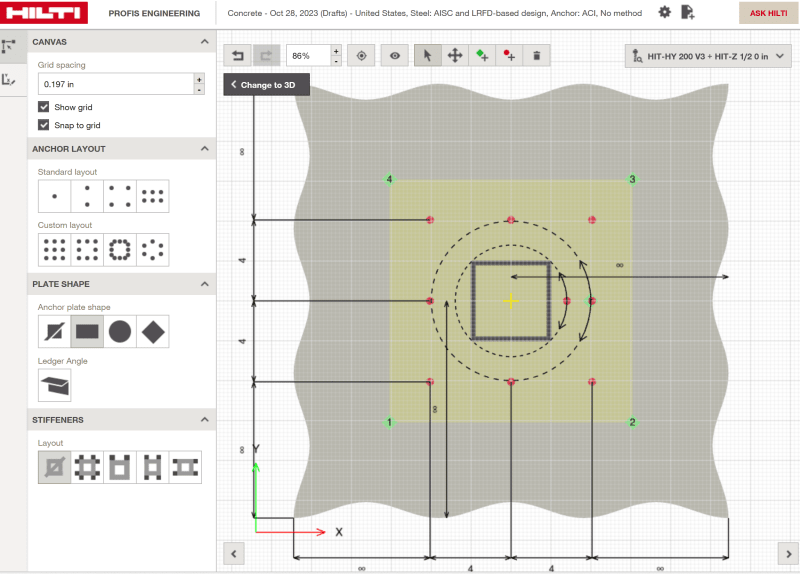Click the undo button in canvas toolbar

[237, 56]
